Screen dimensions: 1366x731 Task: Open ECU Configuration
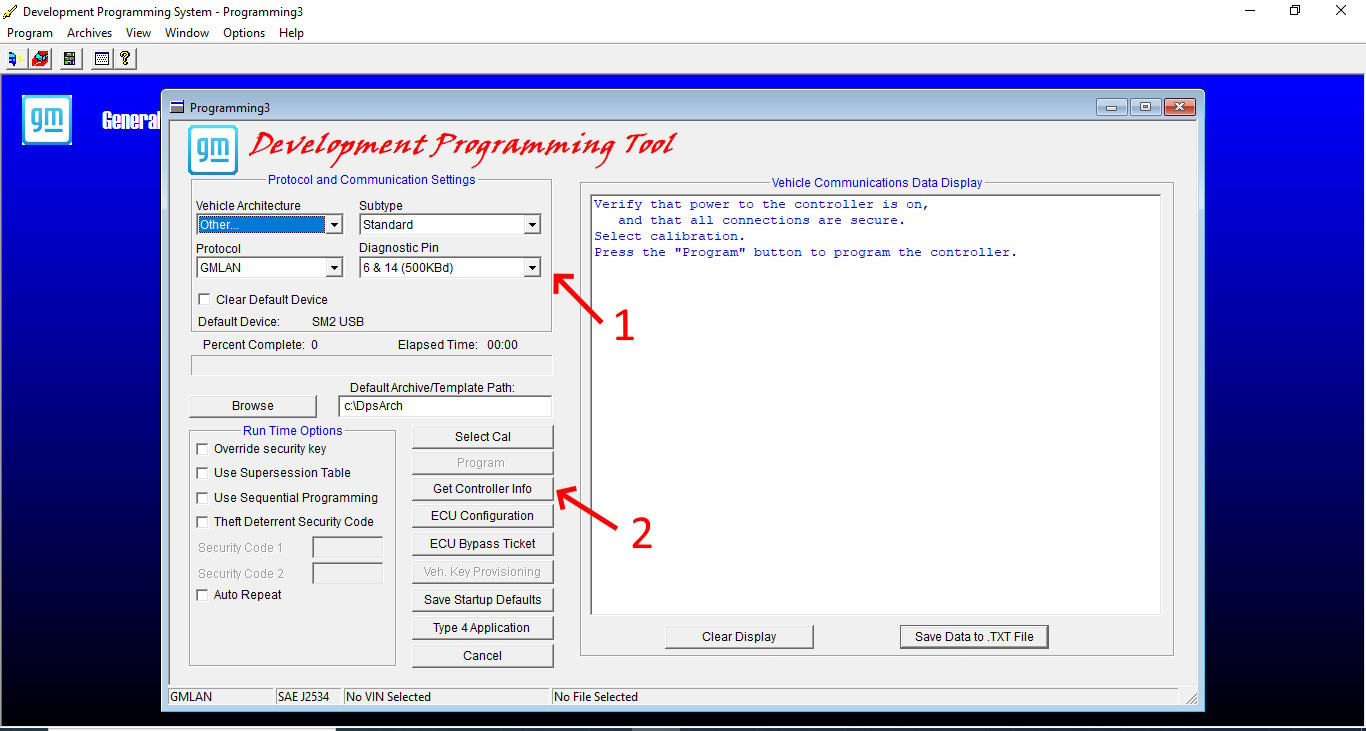483,516
